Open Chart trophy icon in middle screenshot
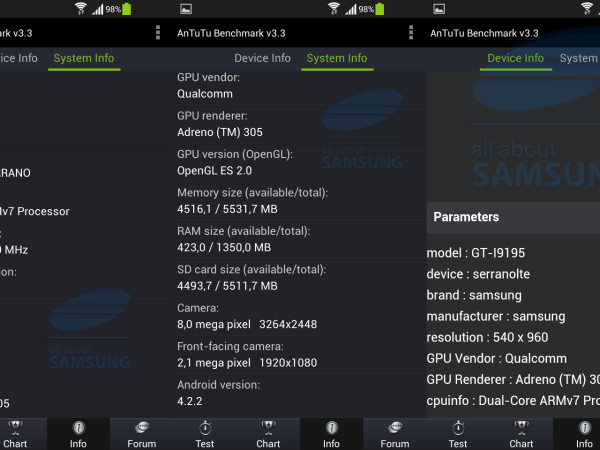The height and width of the screenshot is (450, 600). 268,428
